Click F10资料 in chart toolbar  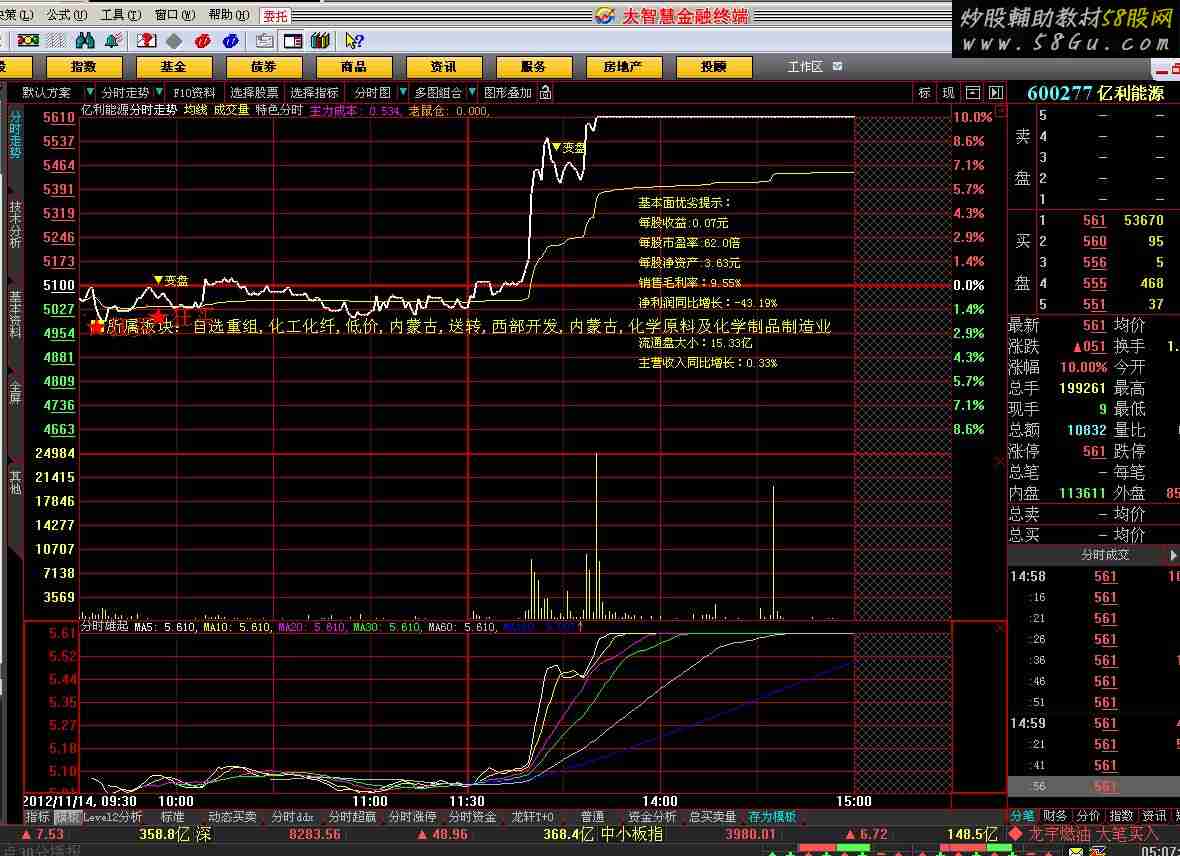[194, 93]
